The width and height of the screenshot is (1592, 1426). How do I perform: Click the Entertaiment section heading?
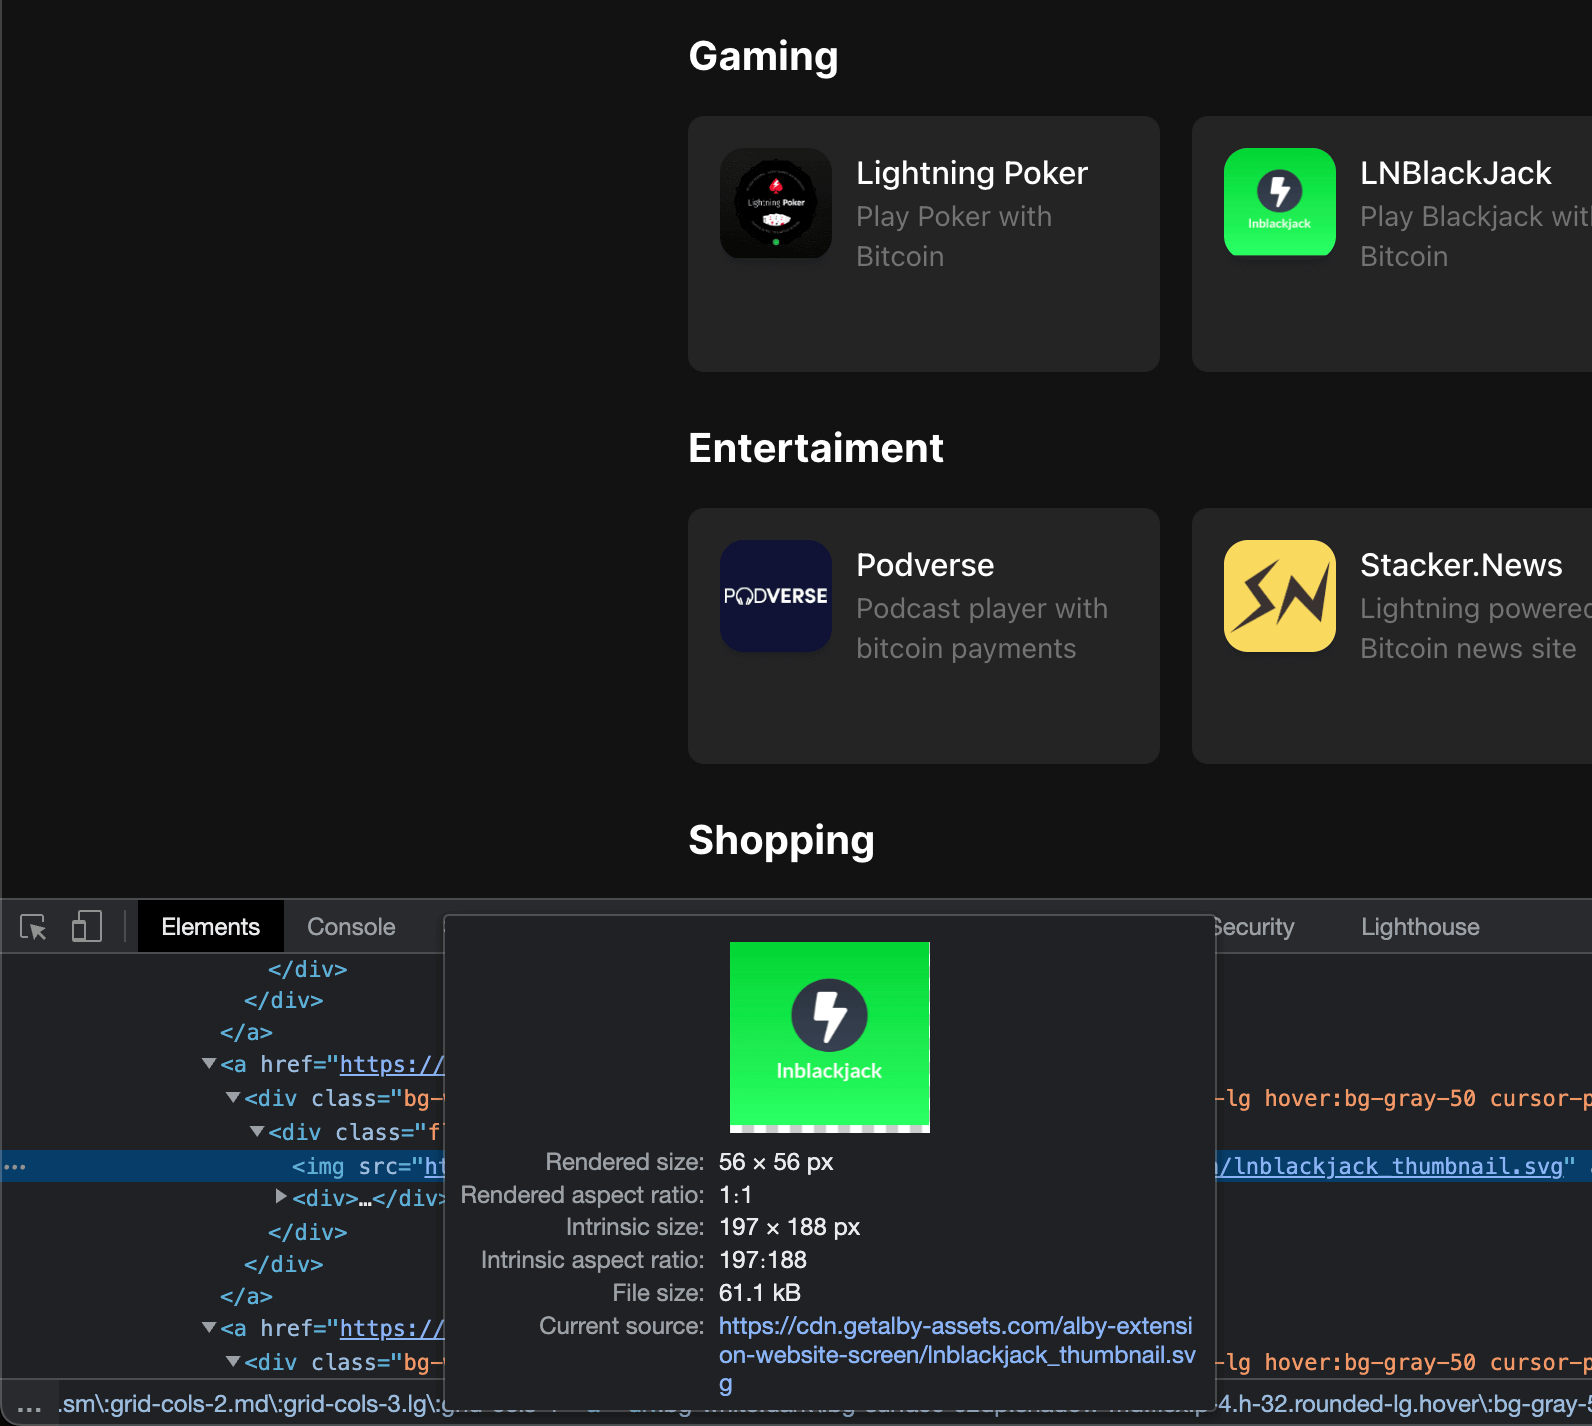(816, 448)
